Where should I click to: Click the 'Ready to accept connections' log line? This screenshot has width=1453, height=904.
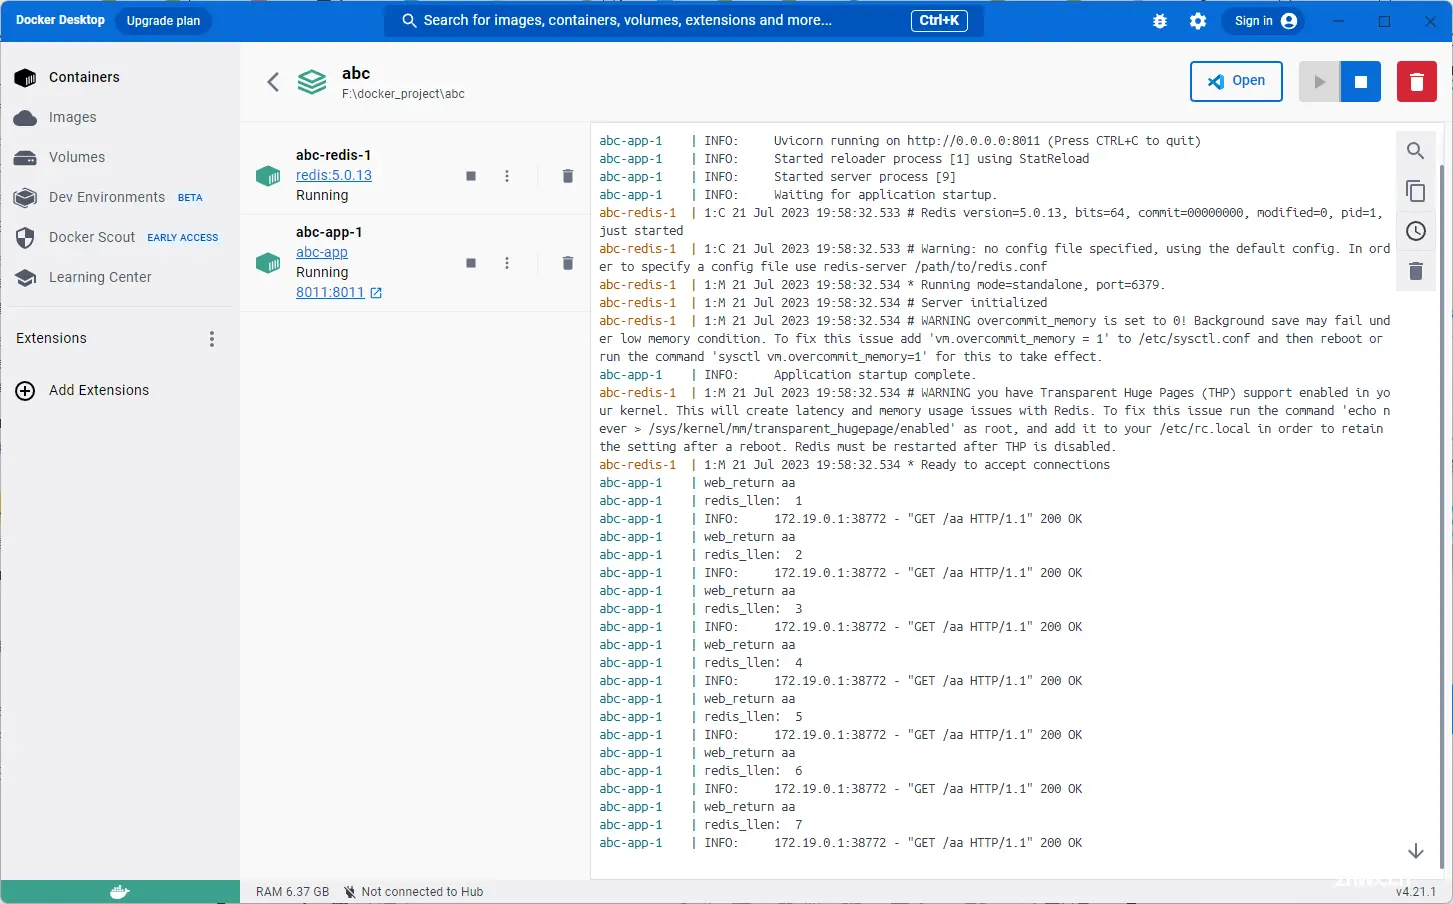tap(855, 465)
